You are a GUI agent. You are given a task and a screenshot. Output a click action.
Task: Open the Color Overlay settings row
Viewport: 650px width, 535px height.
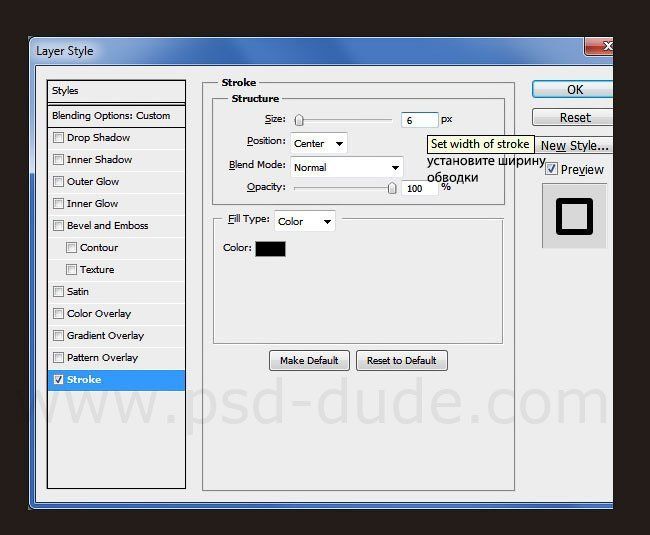tap(116, 313)
